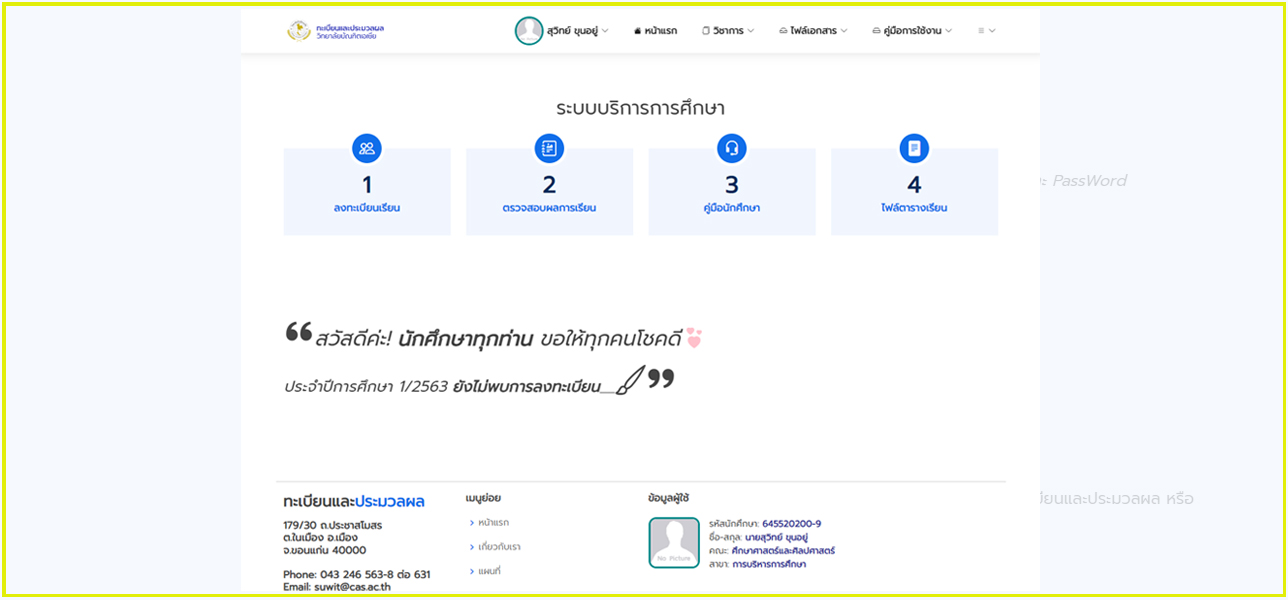Go to หน้าแรก in the top navigation

[x=661, y=31]
